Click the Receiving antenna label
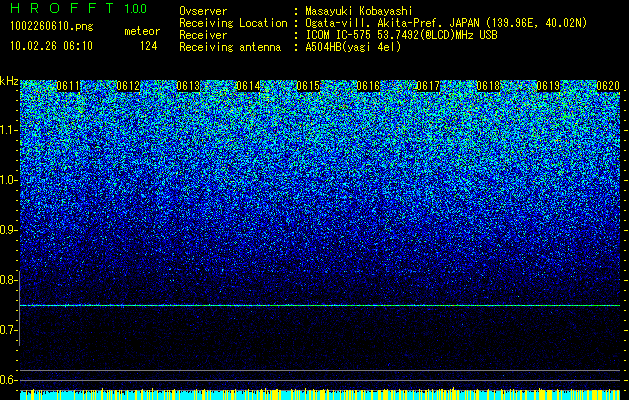629x400 pixels. [x=230, y=47]
